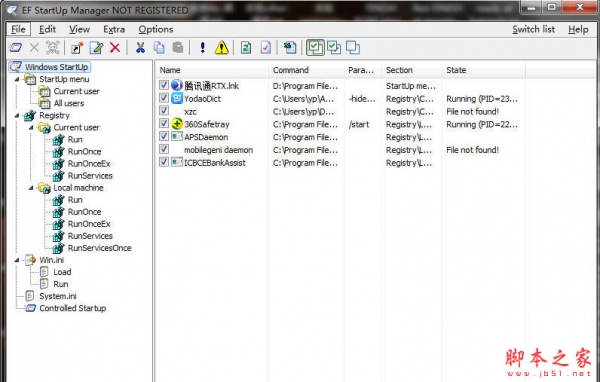This screenshot has height=382, width=600.
Task: Click the 腾讯通RTX.lnk entry icon
Action: 176,85
